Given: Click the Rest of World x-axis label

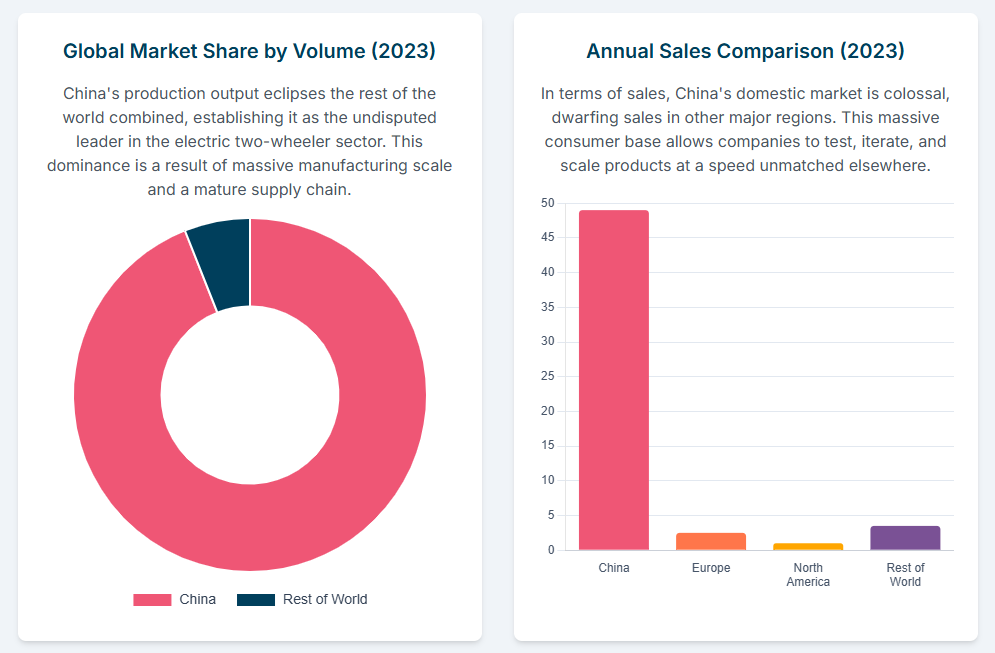Looking at the screenshot, I should [905, 575].
